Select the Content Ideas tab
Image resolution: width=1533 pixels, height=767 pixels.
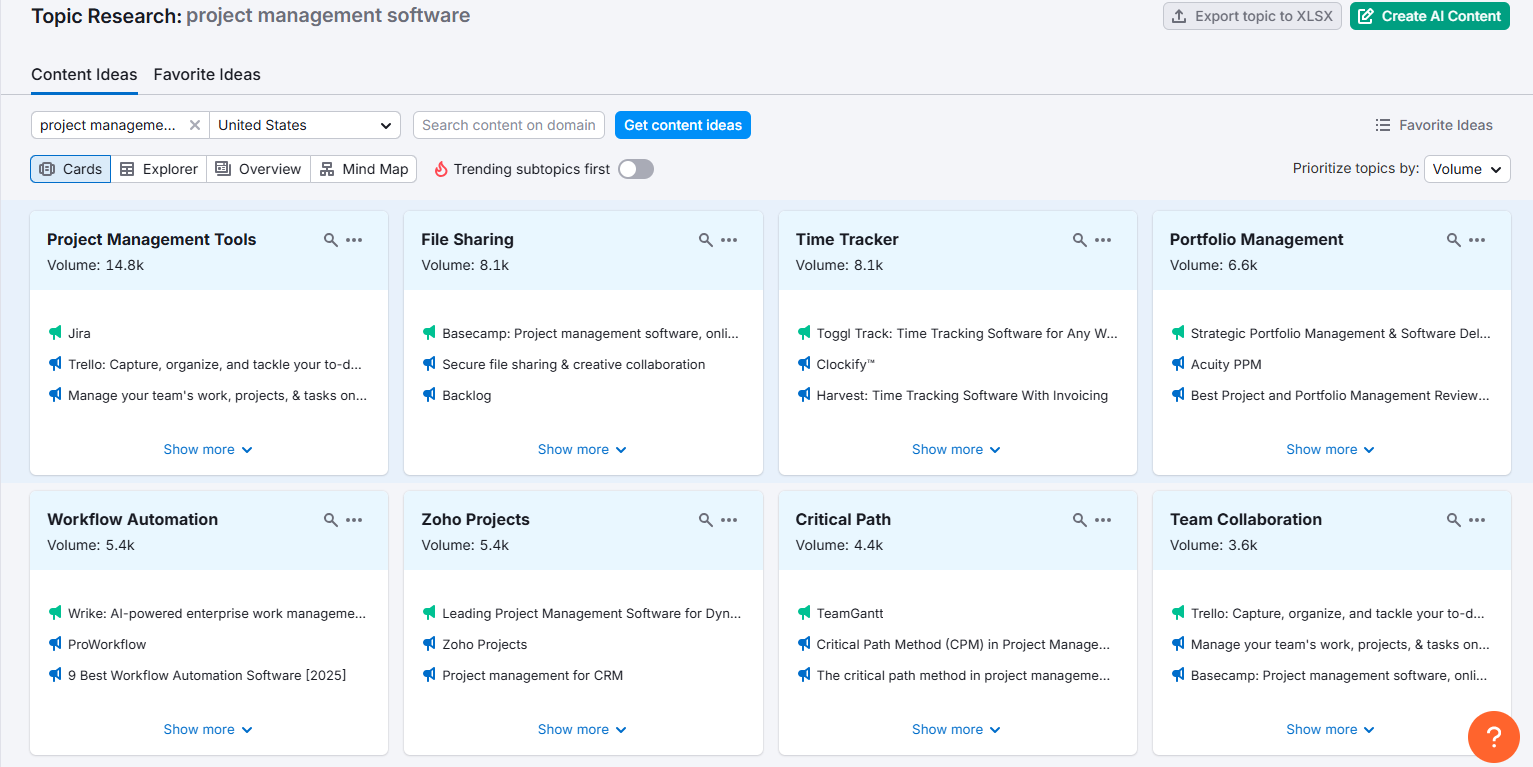click(84, 75)
